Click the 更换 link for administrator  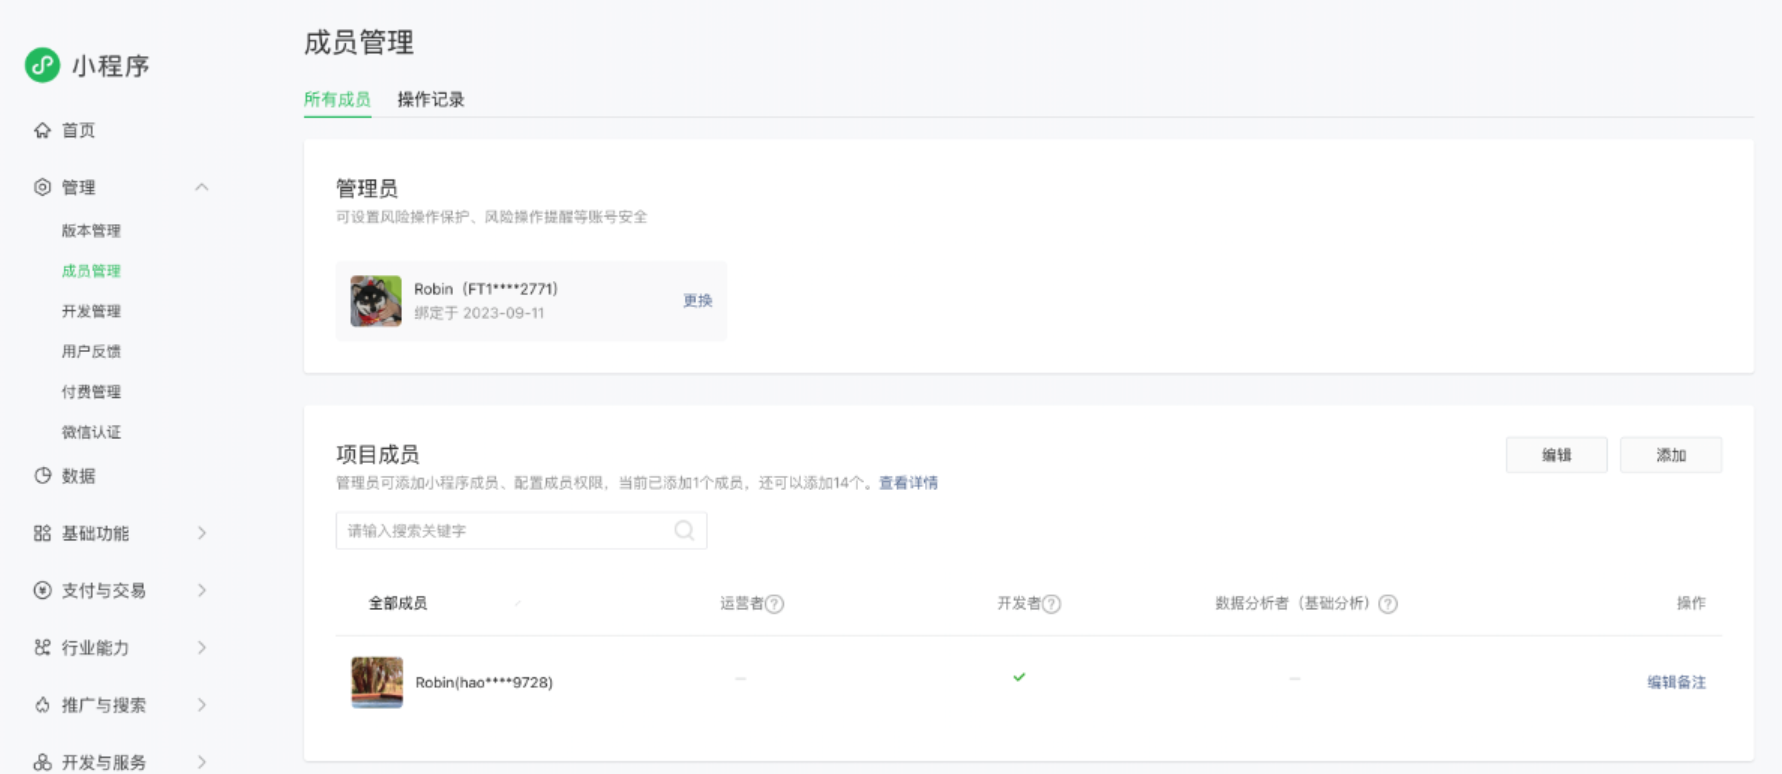pos(697,301)
